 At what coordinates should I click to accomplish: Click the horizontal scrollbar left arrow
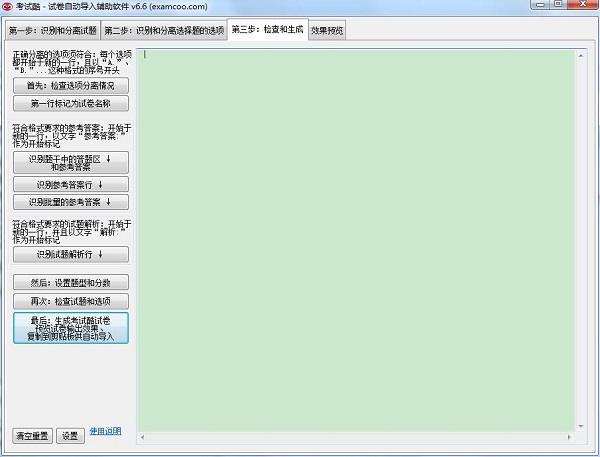coord(142,437)
